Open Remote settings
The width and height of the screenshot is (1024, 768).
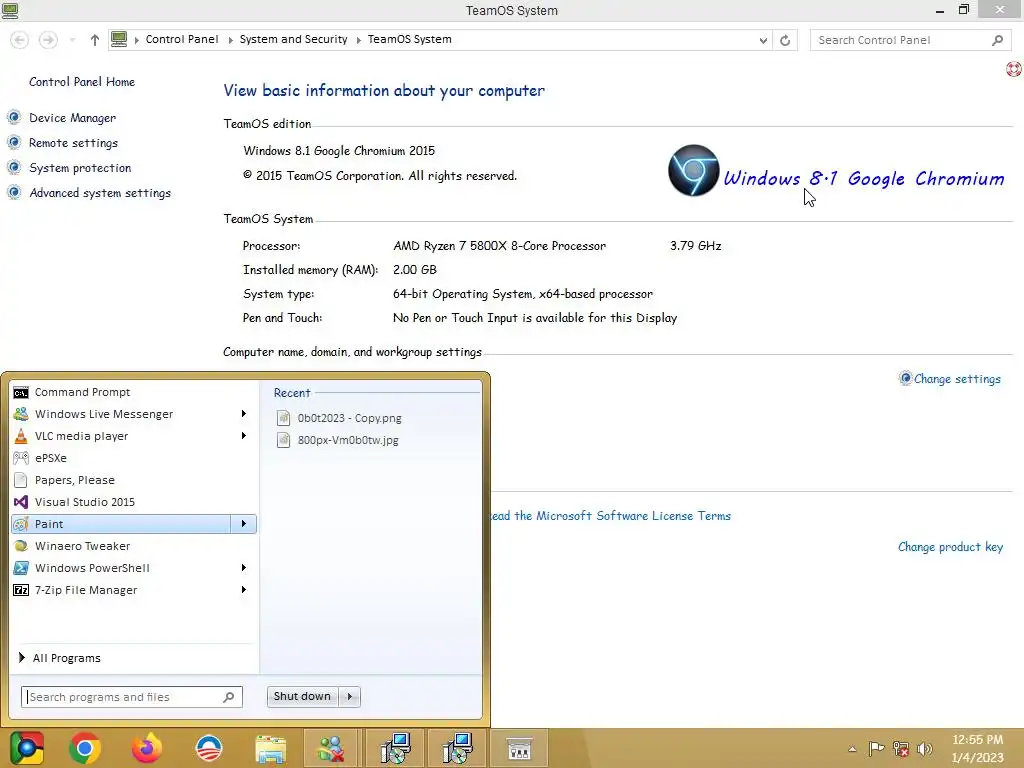(x=73, y=143)
